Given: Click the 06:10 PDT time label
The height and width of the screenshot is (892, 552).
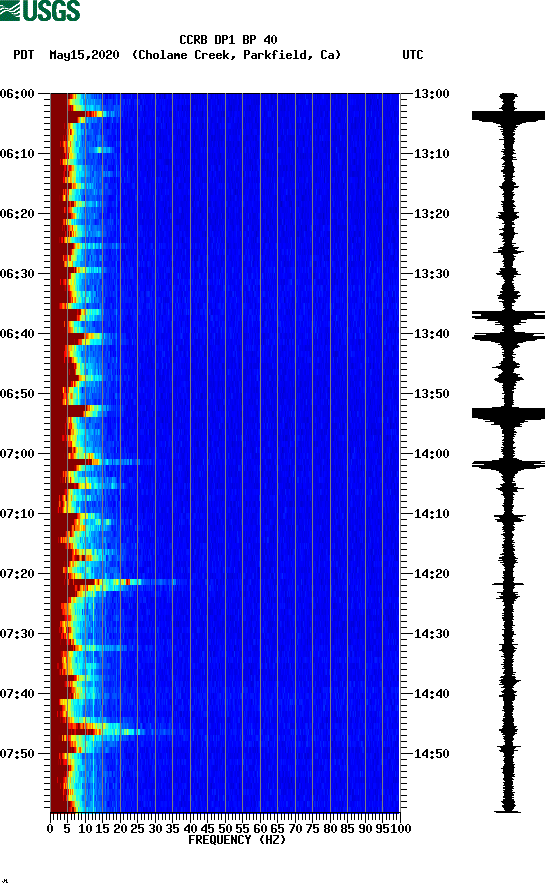Looking at the screenshot, I should click(17, 154).
